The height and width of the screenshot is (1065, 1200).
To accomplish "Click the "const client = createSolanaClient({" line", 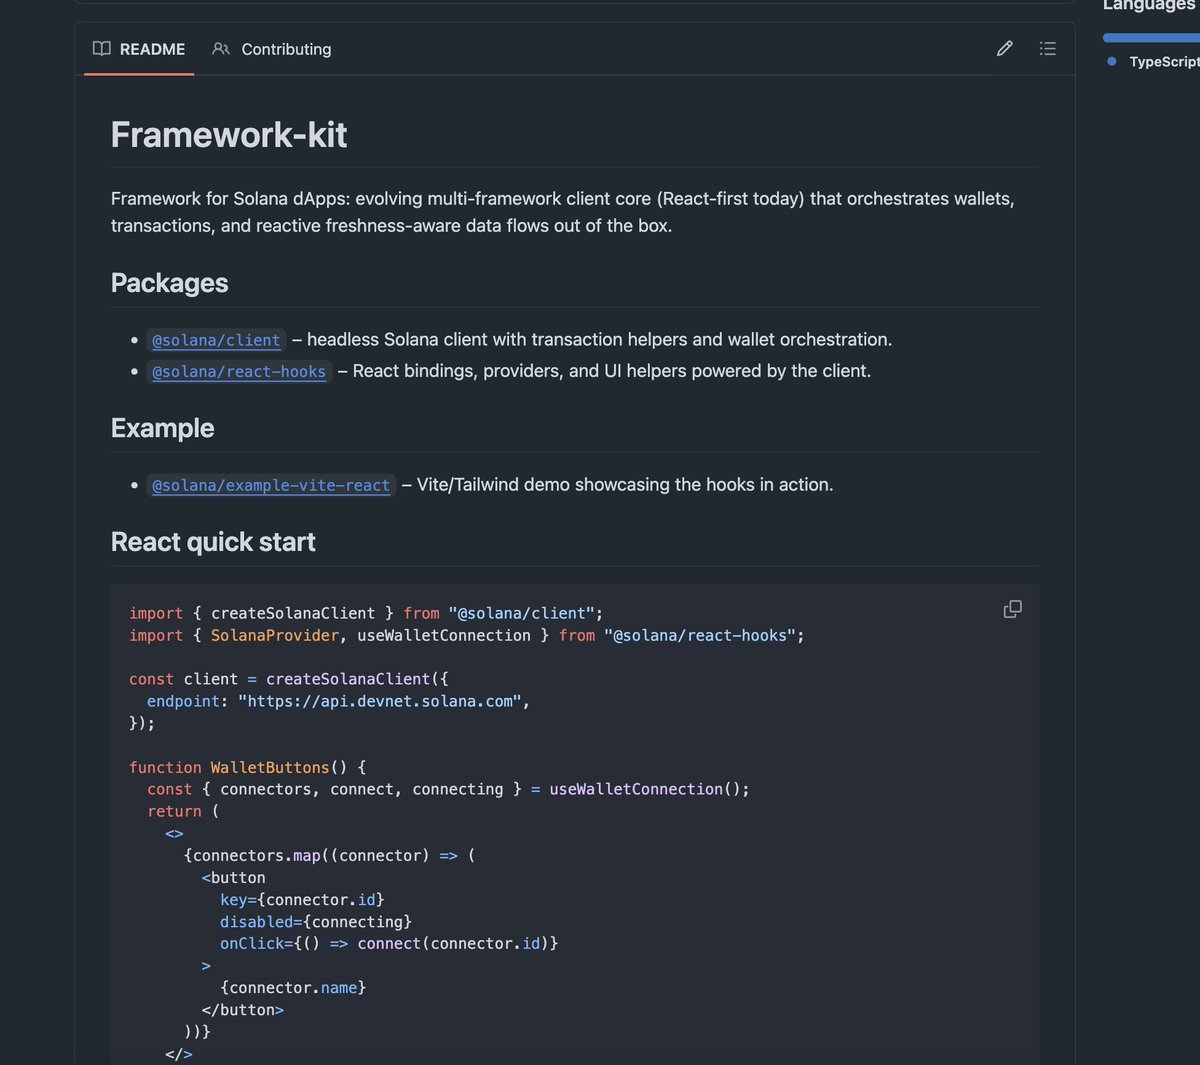I will click(x=289, y=679).
